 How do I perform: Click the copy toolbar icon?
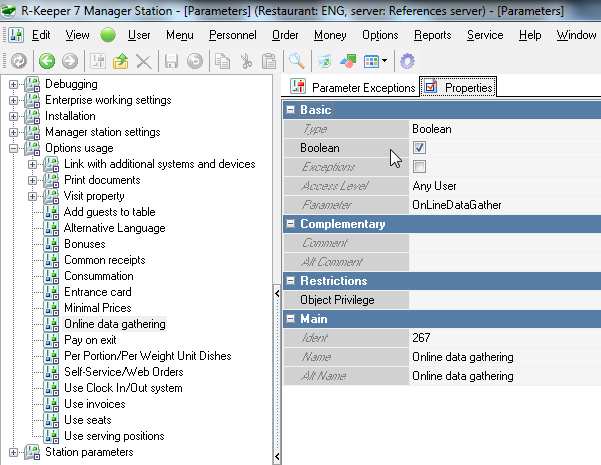(222, 61)
